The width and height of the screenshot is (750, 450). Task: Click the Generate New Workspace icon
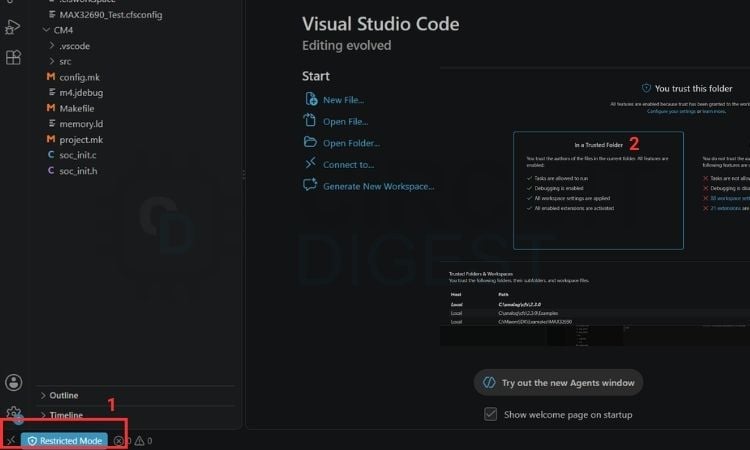point(310,185)
